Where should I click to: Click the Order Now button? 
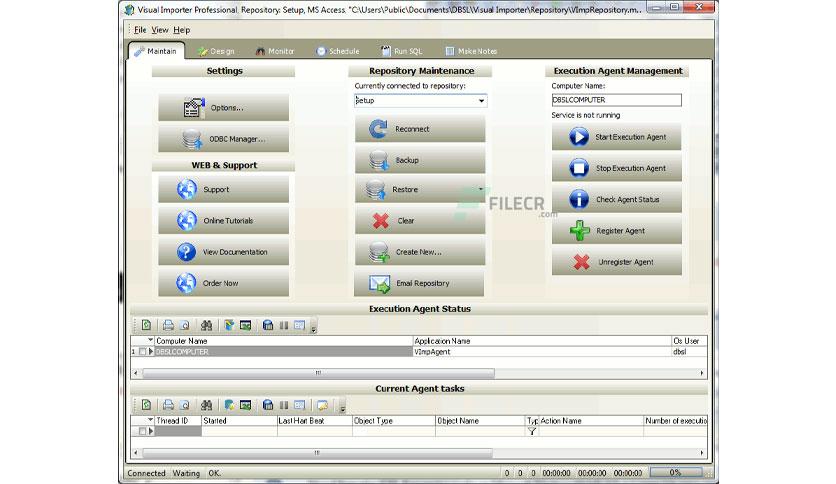[x=223, y=283]
